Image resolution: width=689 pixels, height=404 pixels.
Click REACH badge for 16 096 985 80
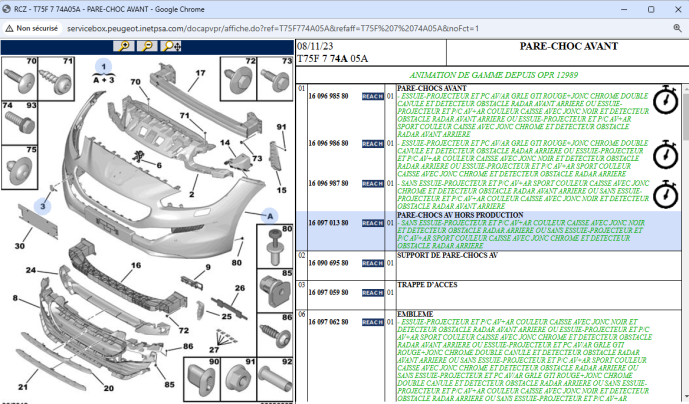pyautogui.click(x=373, y=96)
